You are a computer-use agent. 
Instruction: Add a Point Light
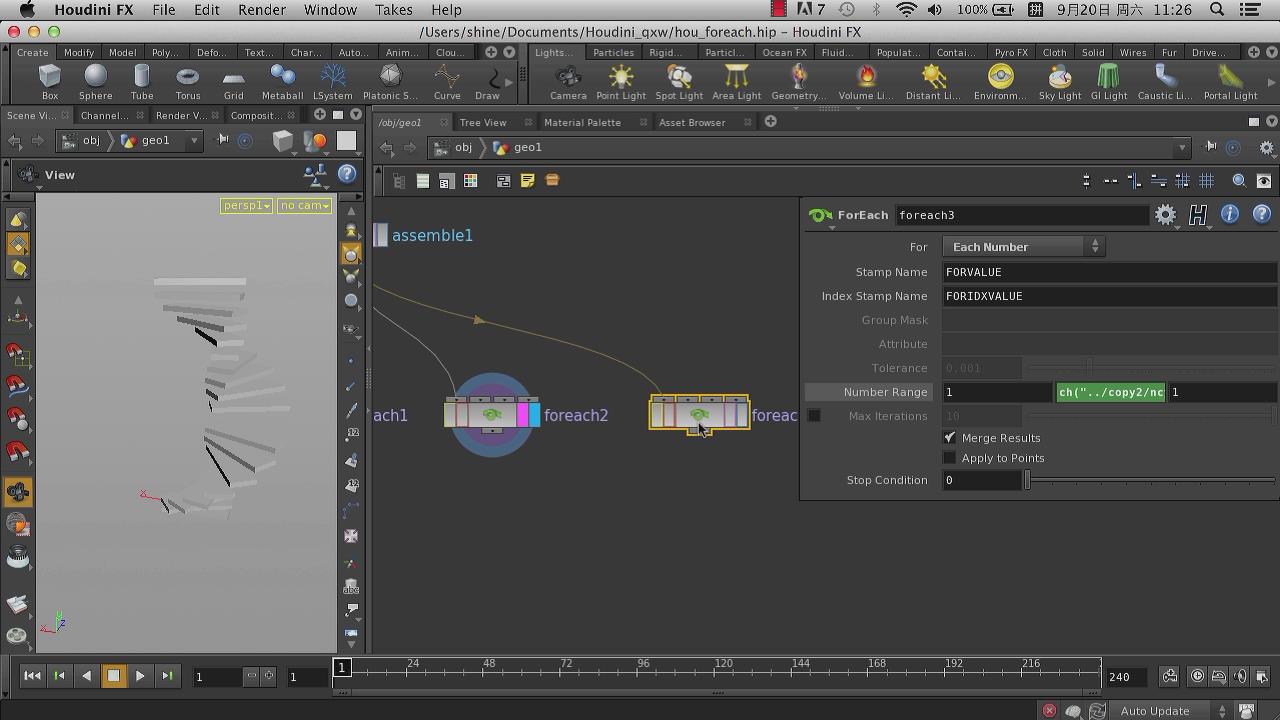point(621,82)
